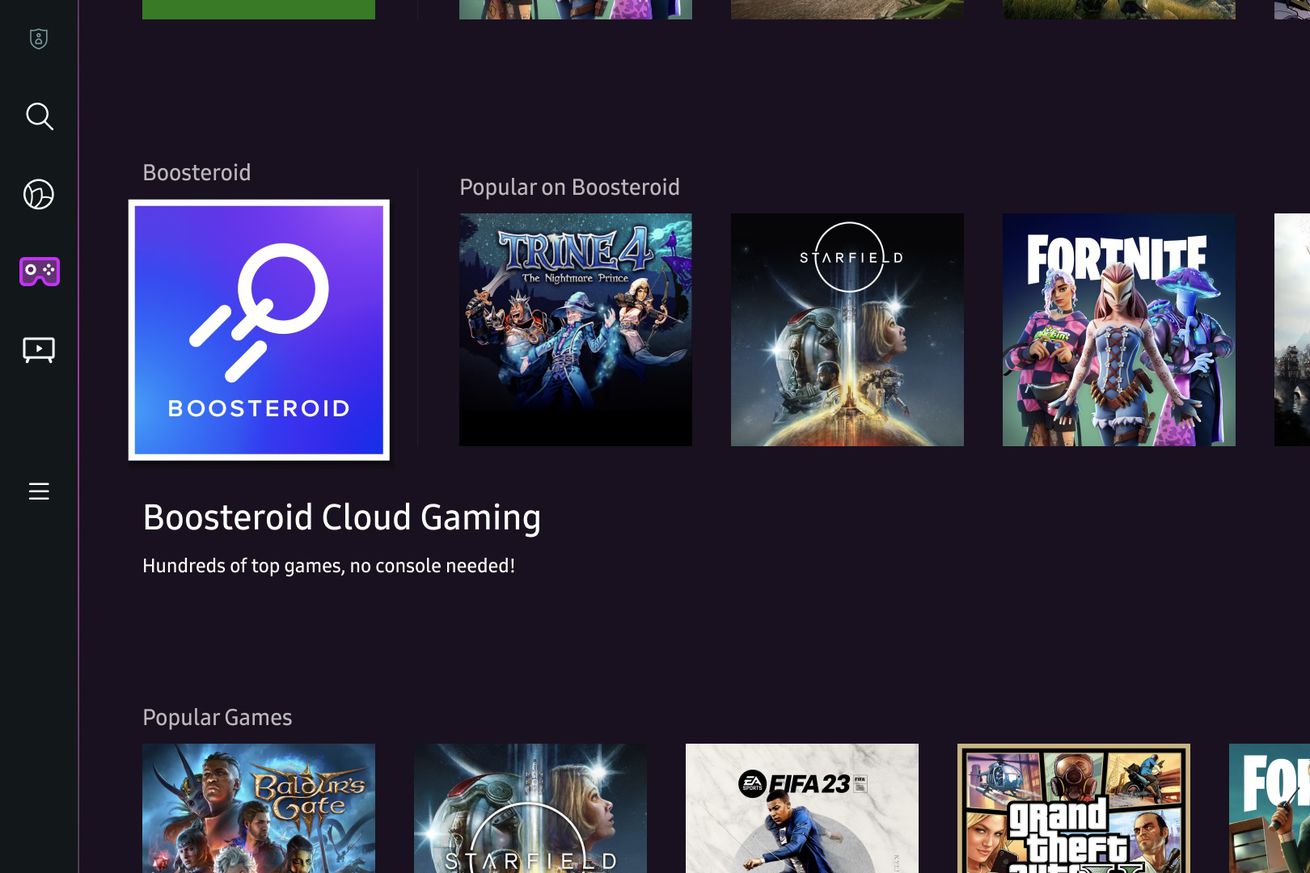The width and height of the screenshot is (1310, 873).
Task: Select cut-off Fortnite tile in Popular Games
Action: coord(1269,807)
